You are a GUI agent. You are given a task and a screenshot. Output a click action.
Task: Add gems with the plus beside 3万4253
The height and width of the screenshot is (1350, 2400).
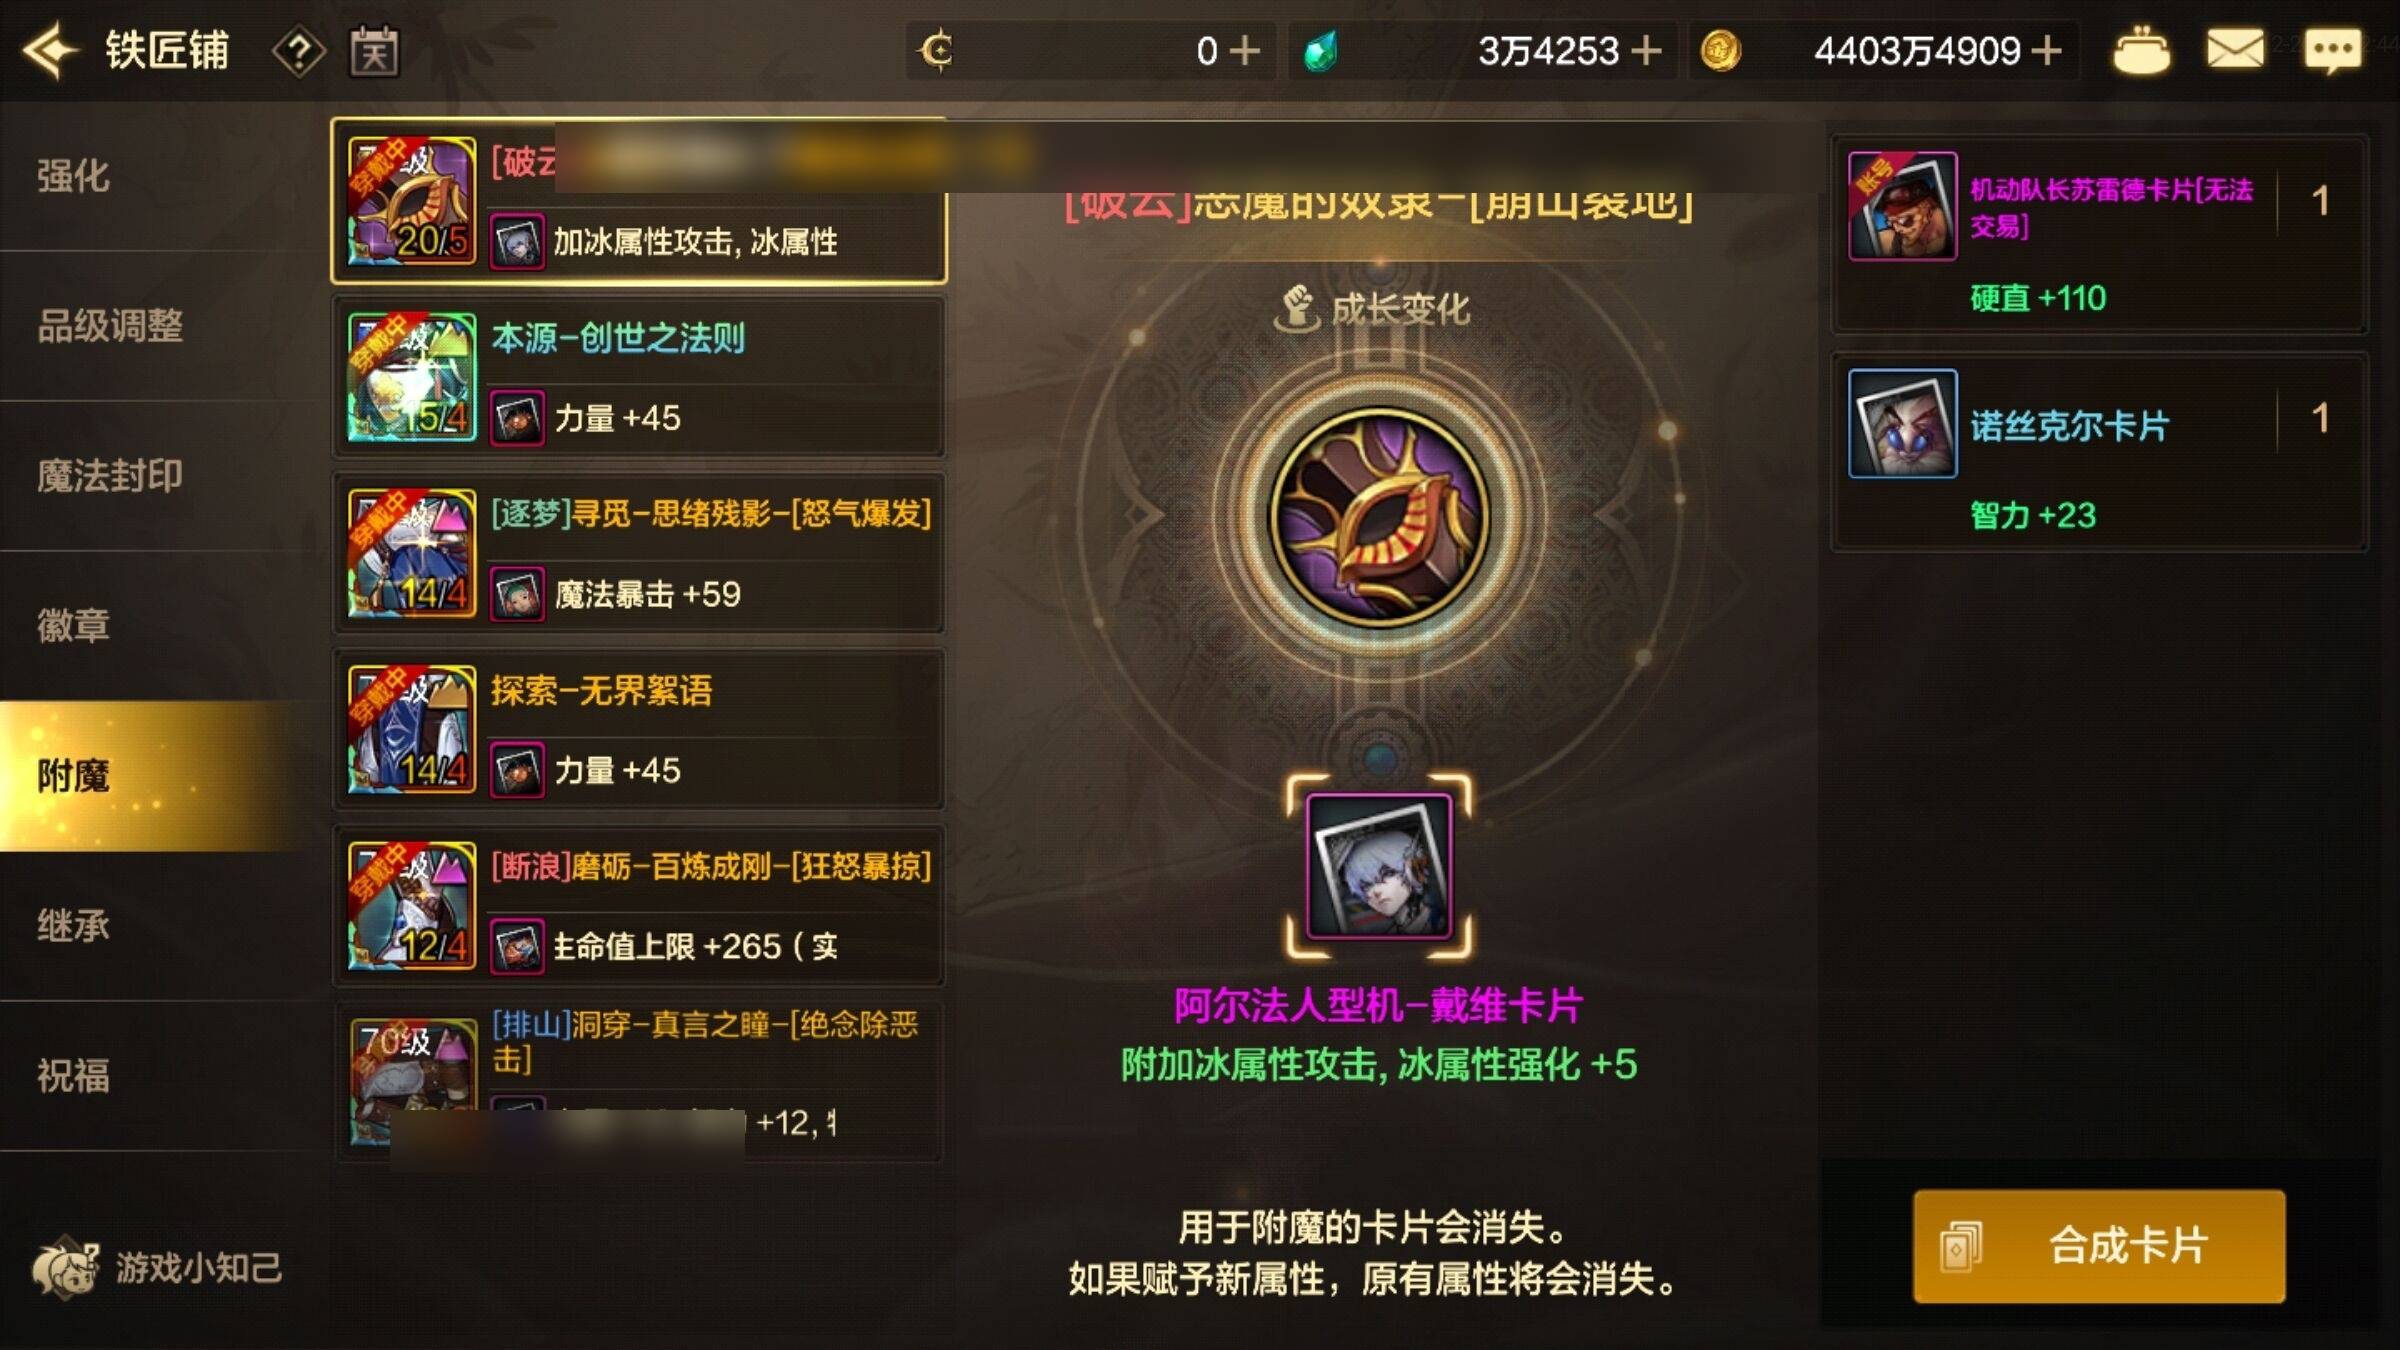[x=1645, y=50]
